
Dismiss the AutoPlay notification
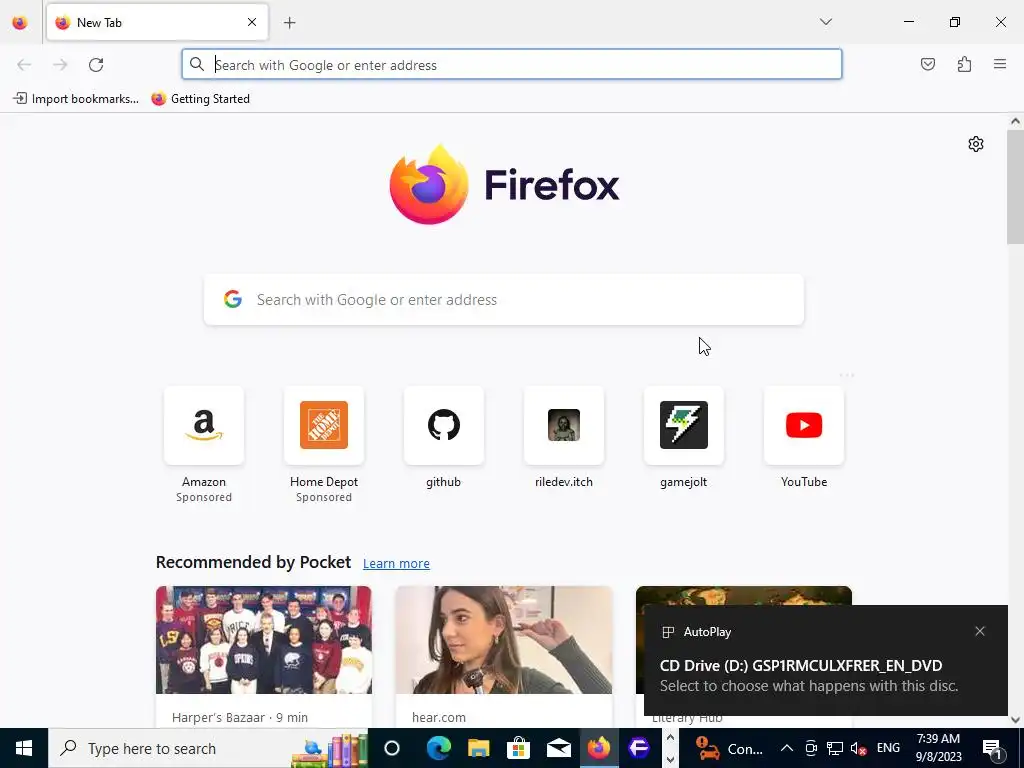980,632
